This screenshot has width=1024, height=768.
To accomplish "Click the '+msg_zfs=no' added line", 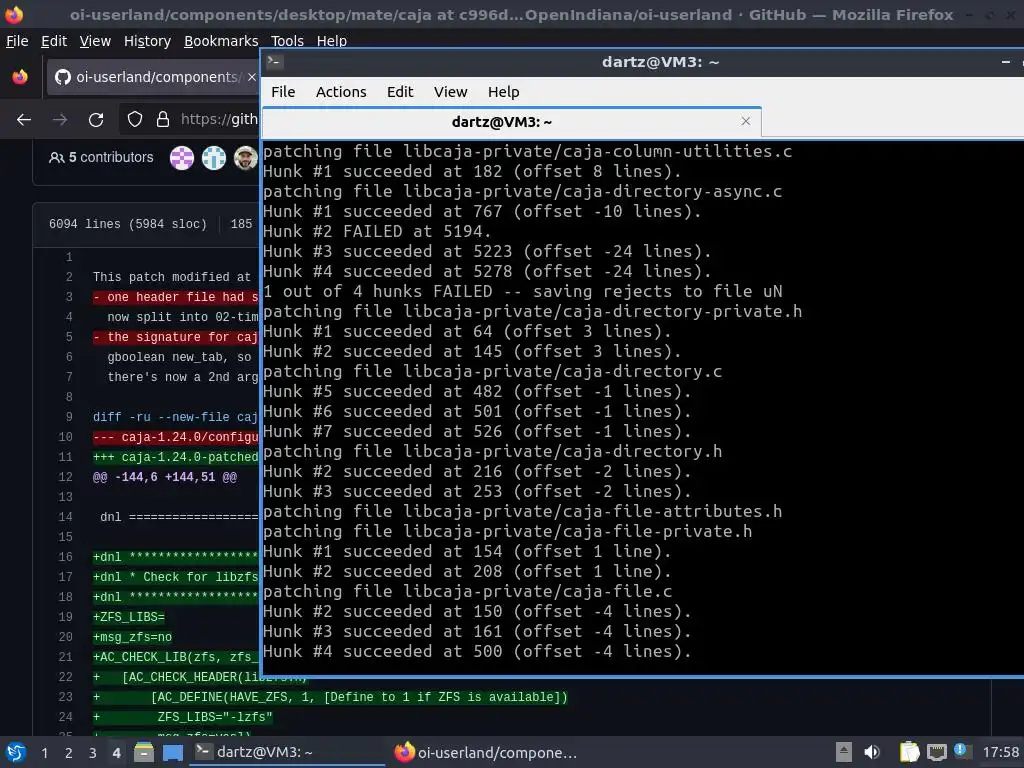I will 133,637.
